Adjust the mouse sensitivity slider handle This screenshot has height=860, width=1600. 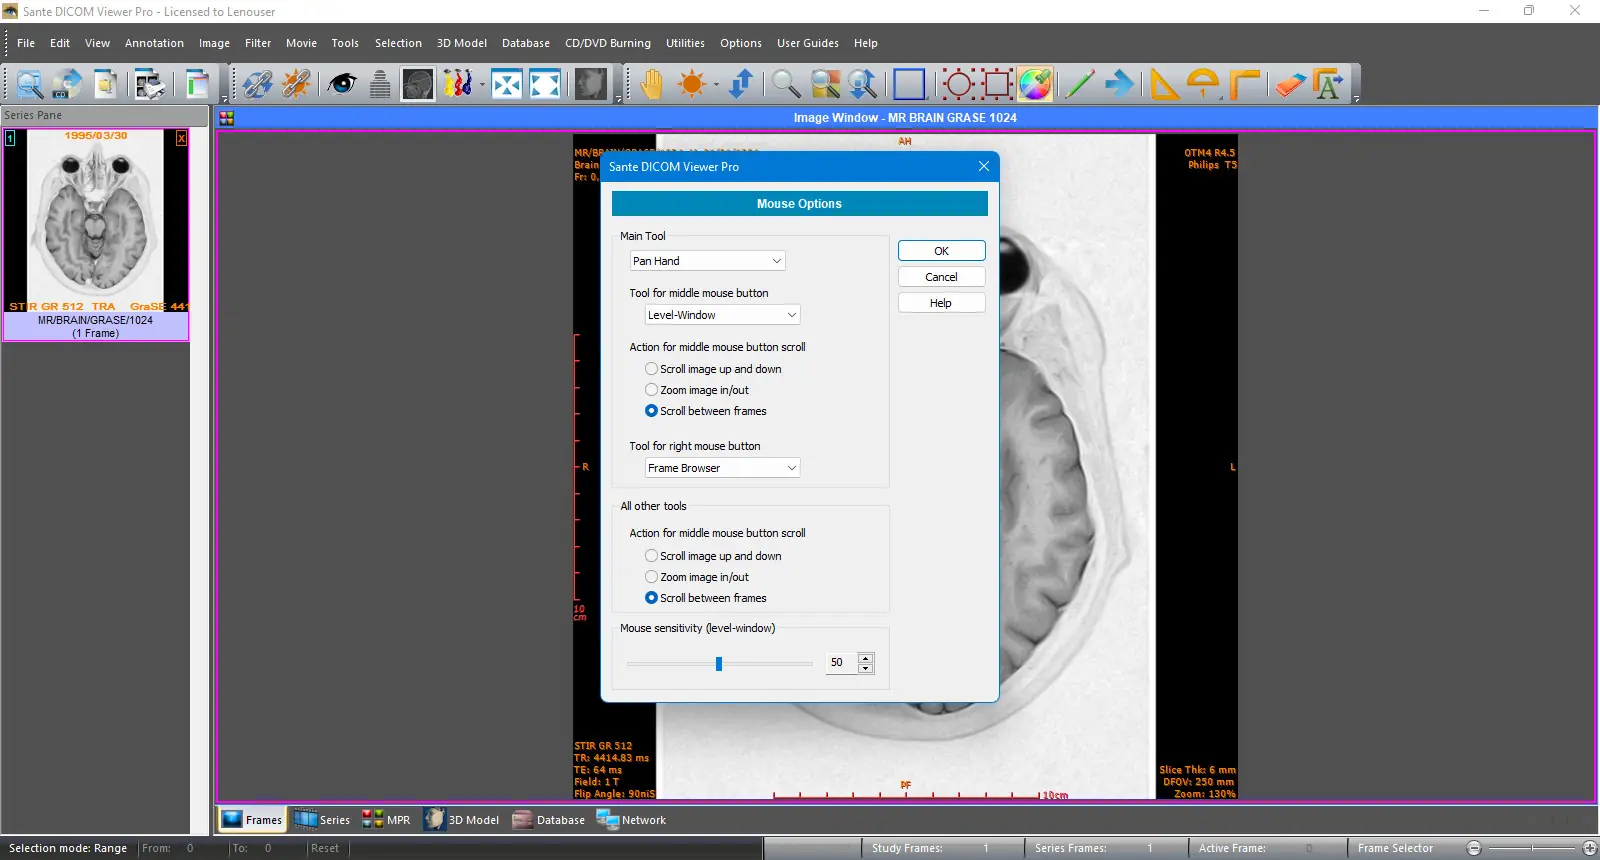pos(719,664)
